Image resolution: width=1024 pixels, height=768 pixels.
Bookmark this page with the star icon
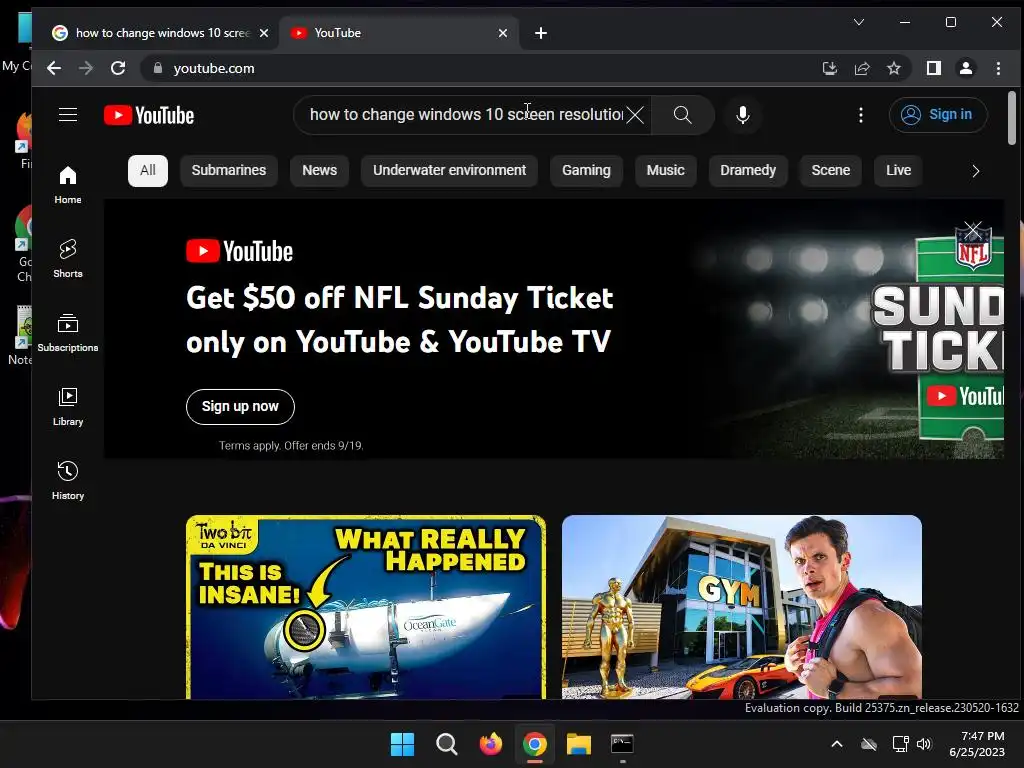[x=894, y=68]
